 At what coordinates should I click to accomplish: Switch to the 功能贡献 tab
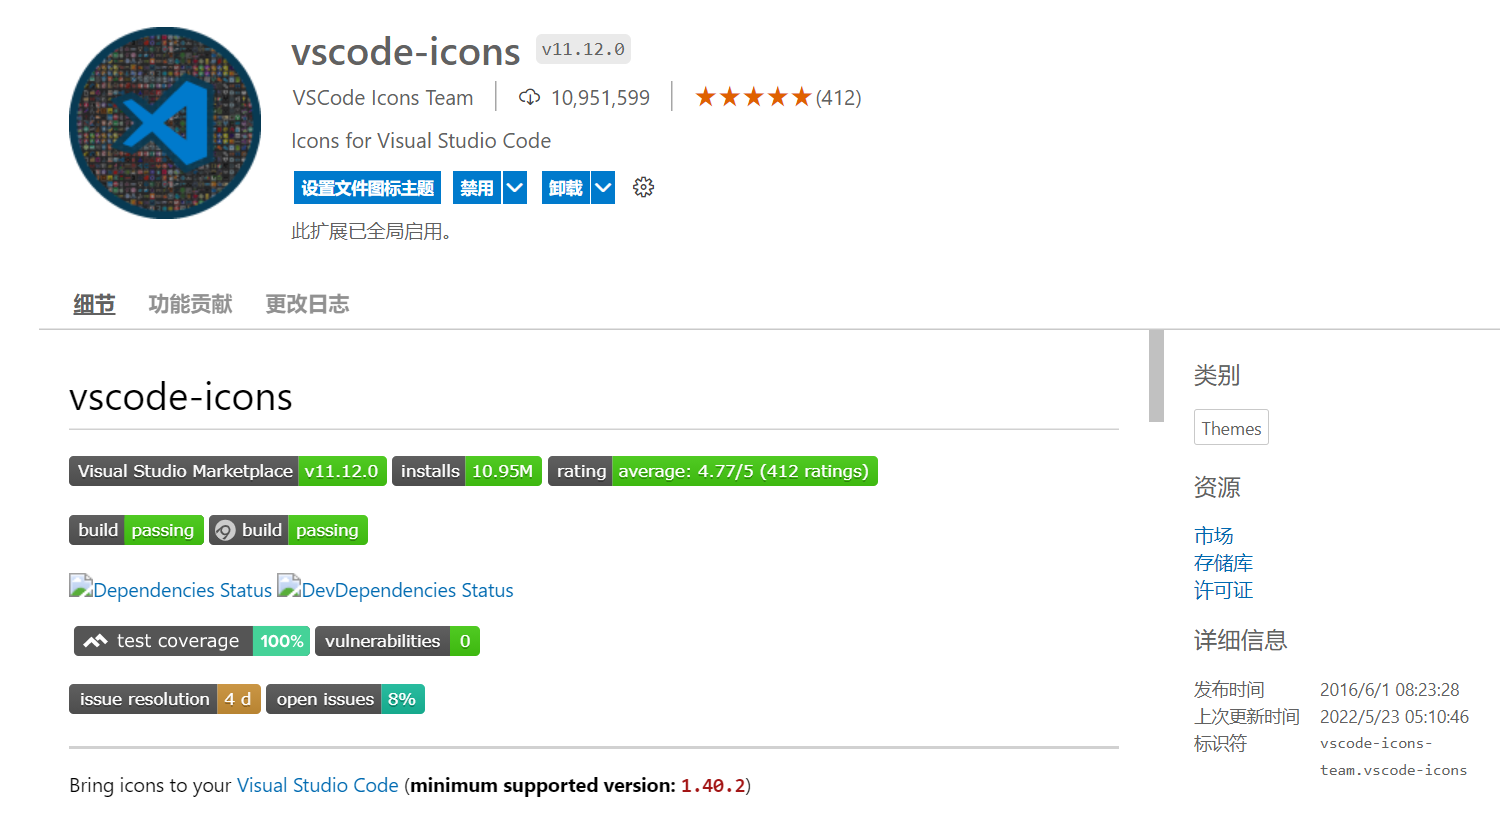click(190, 304)
